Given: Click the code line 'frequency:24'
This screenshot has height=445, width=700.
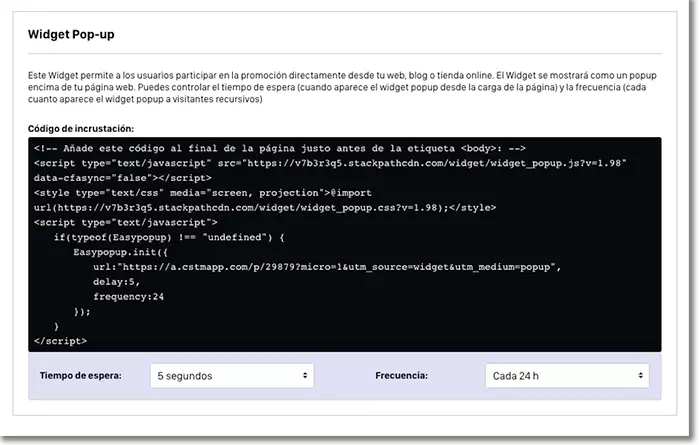Looking at the screenshot, I should (129, 296).
